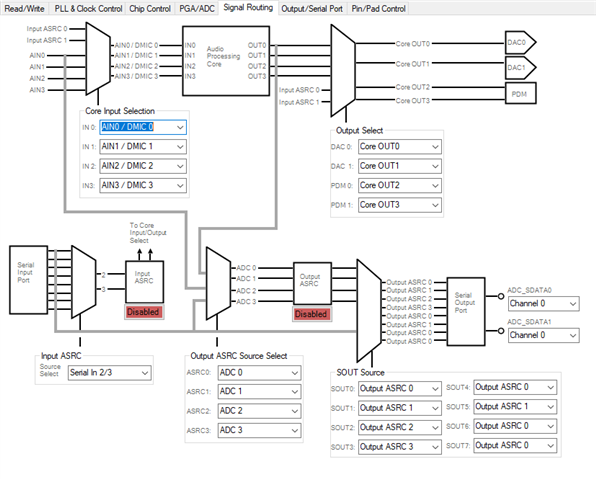Screen dimensions: 596x479
Task: Open Input ASRC Source Select dropdown
Action: click(109, 373)
